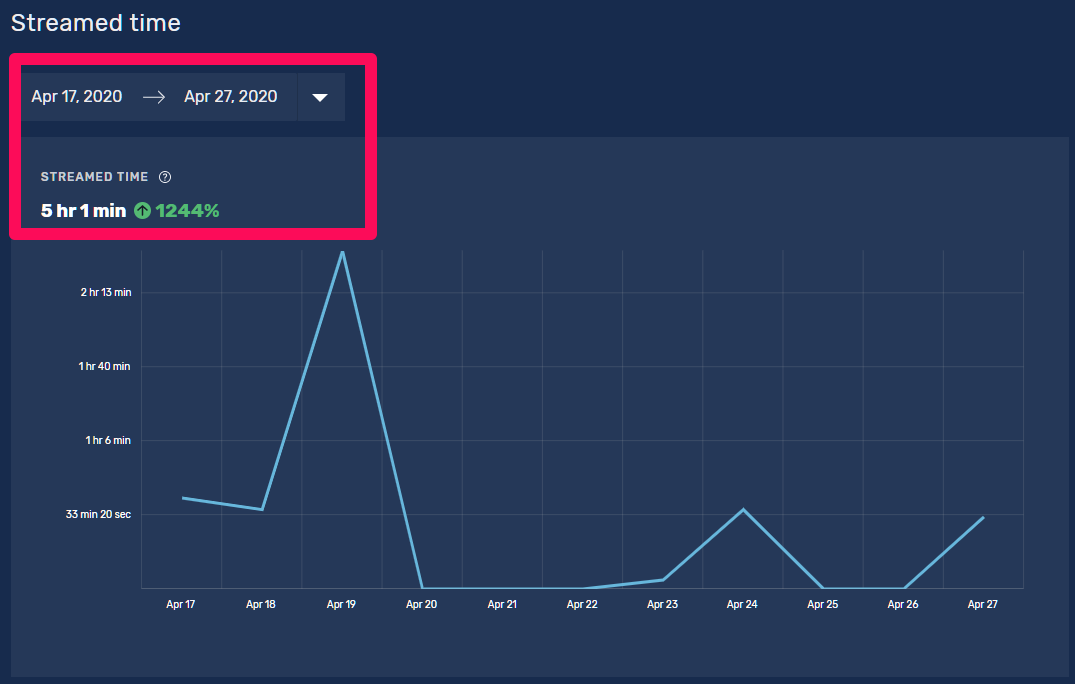
Task: Click the line's first point above Apr 17
Action: click(183, 498)
